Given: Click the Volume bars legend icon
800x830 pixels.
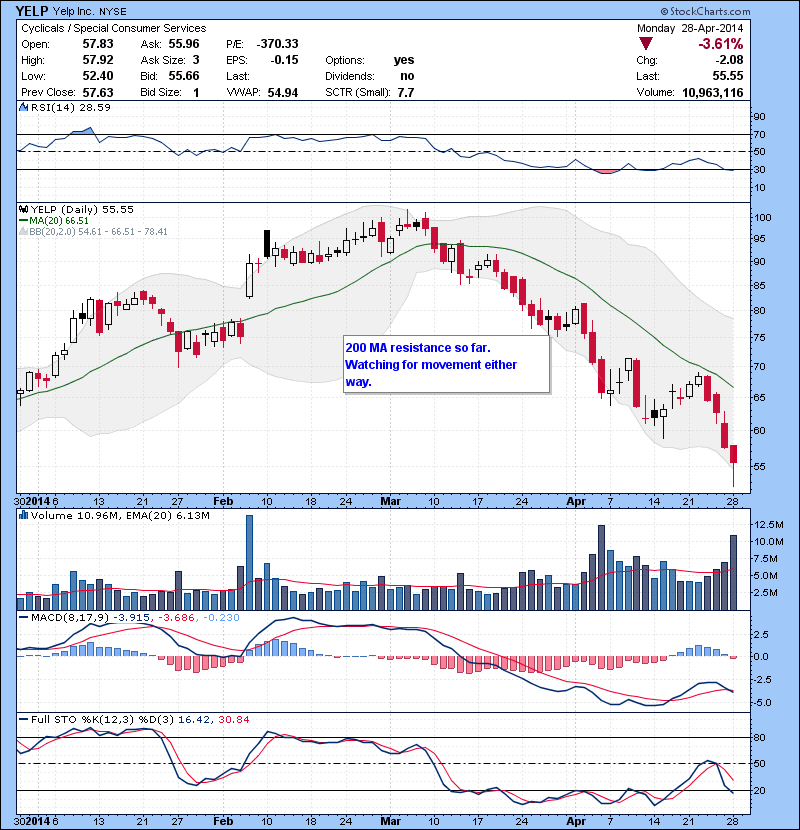Looking at the screenshot, I should (23, 515).
